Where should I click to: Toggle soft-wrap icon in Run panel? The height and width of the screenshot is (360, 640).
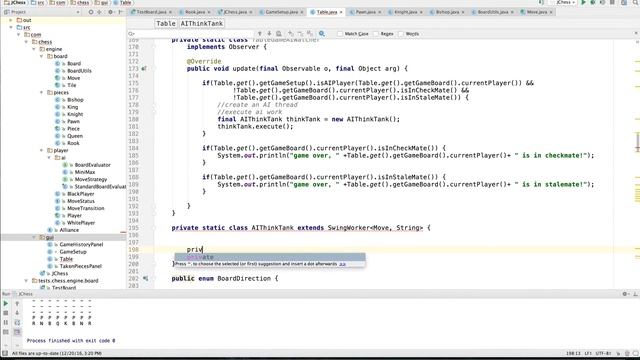17,322
